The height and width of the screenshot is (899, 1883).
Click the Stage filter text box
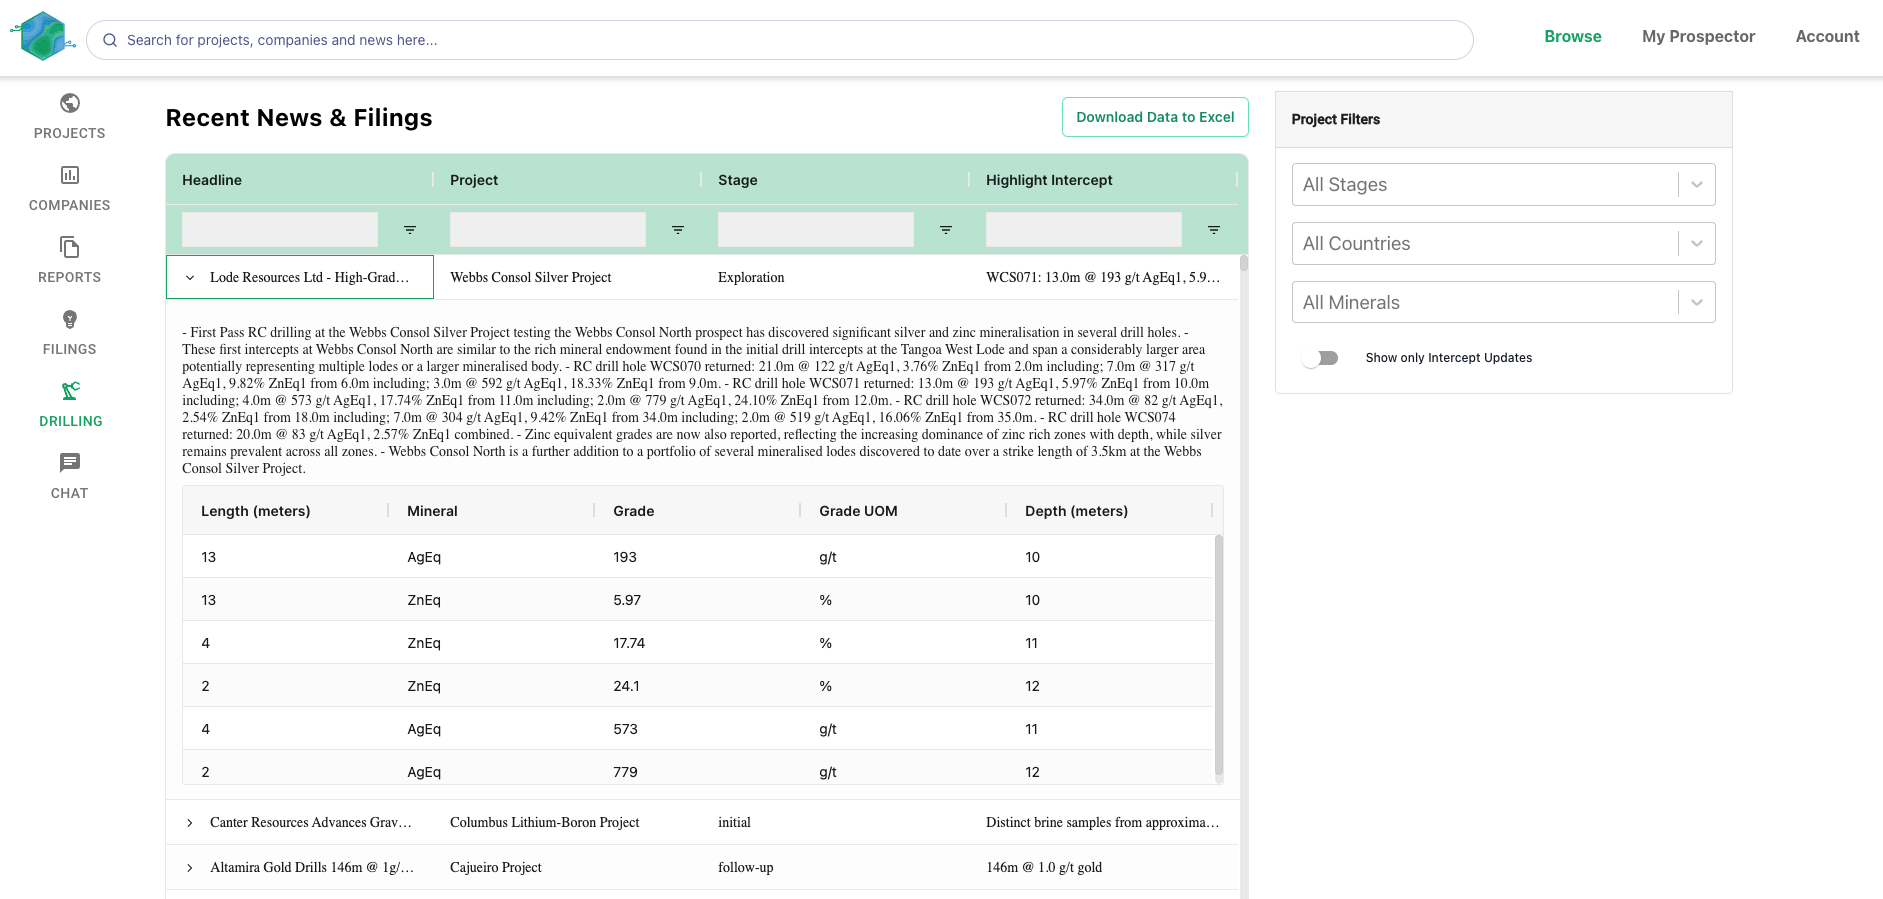click(816, 230)
